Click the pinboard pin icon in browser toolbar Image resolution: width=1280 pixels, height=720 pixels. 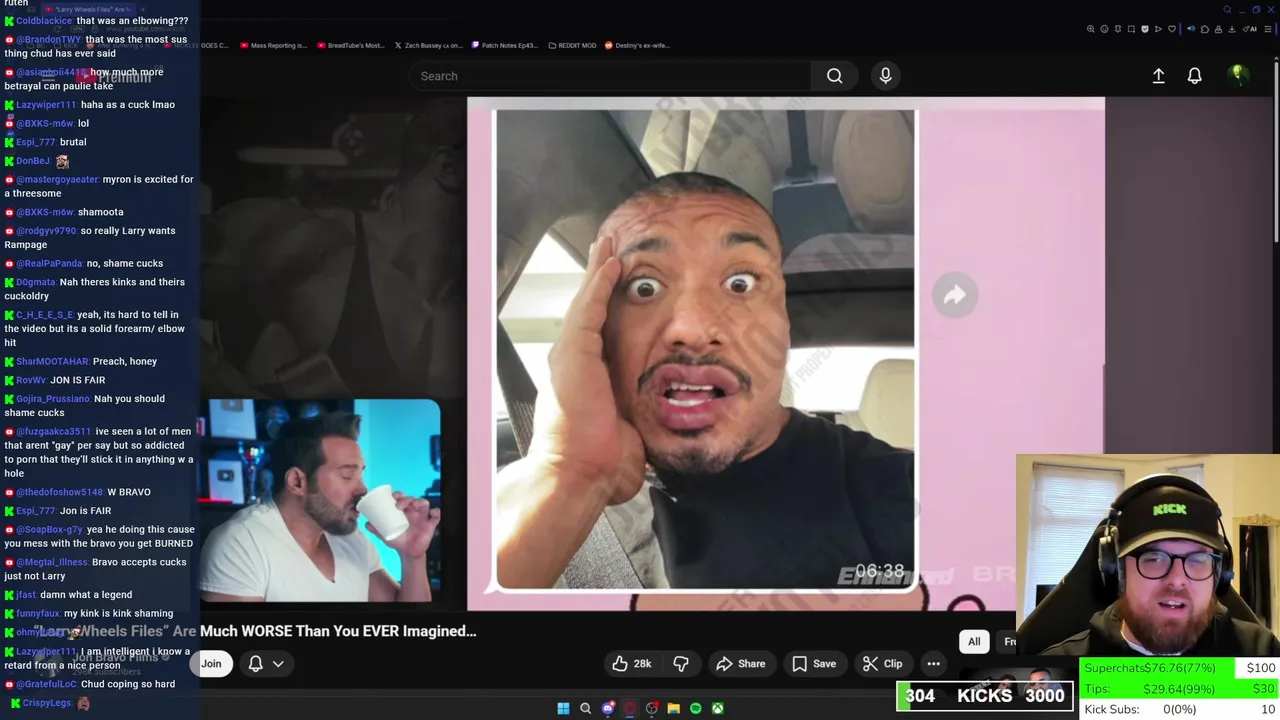tap(1118, 29)
